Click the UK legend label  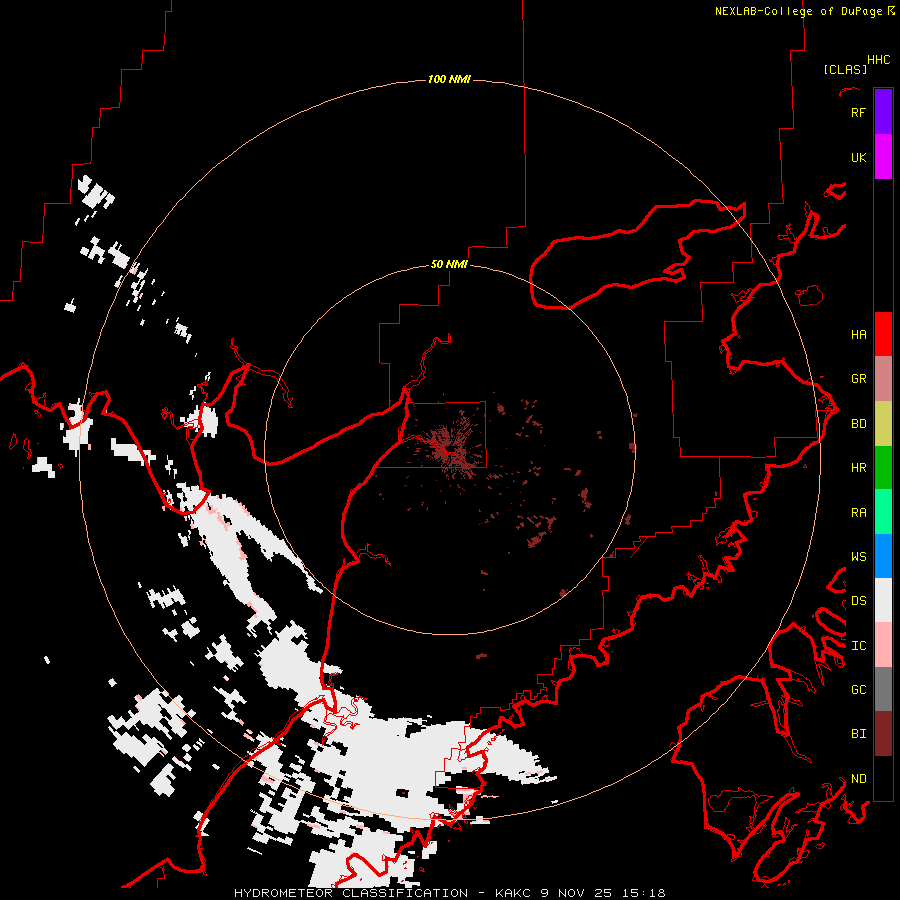(x=858, y=157)
